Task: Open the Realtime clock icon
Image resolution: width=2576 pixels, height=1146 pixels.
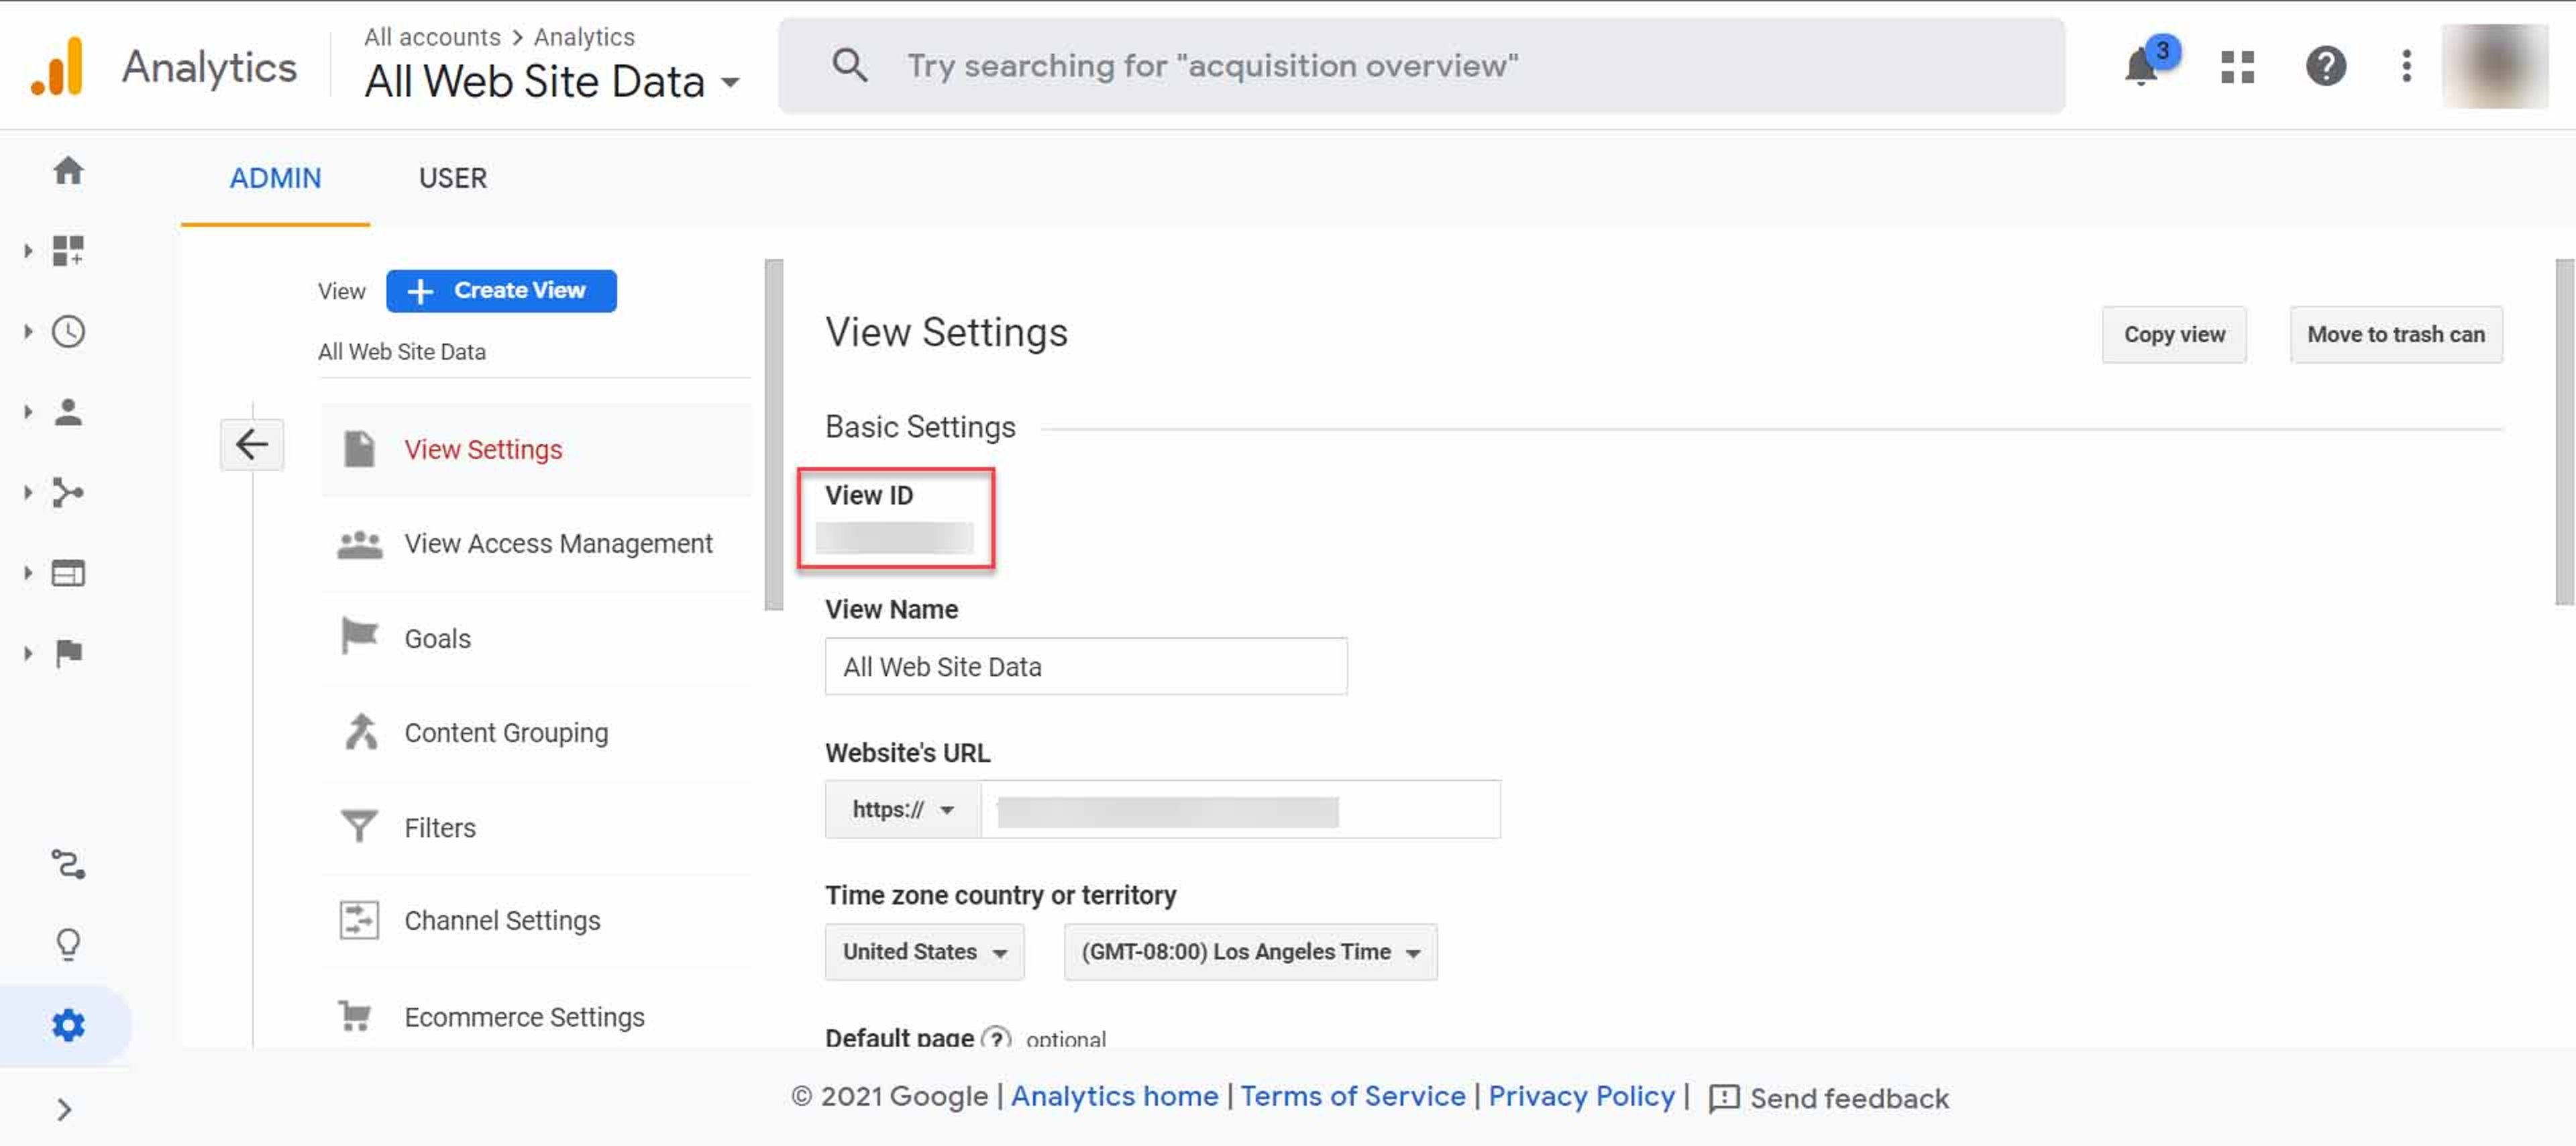Action: click(x=68, y=332)
